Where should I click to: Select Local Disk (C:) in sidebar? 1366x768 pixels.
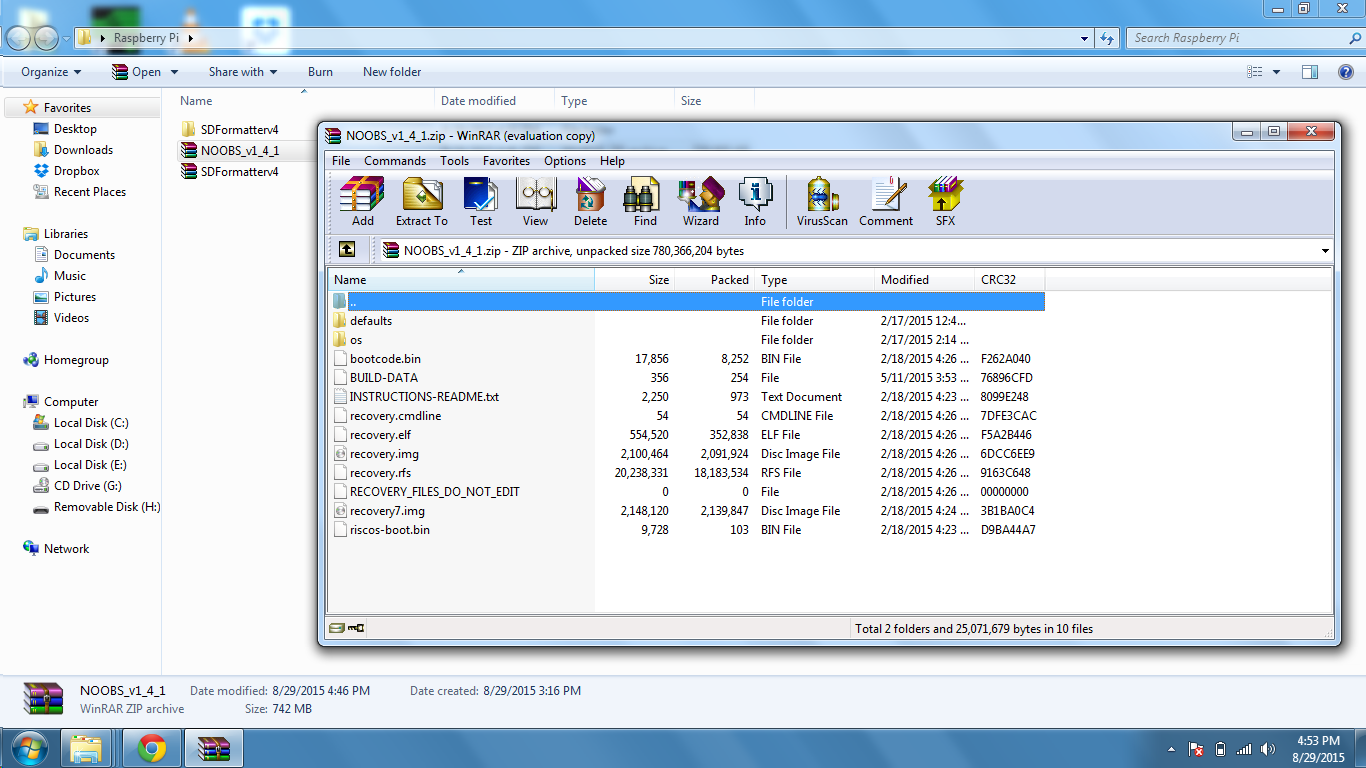pyautogui.click(x=91, y=423)
